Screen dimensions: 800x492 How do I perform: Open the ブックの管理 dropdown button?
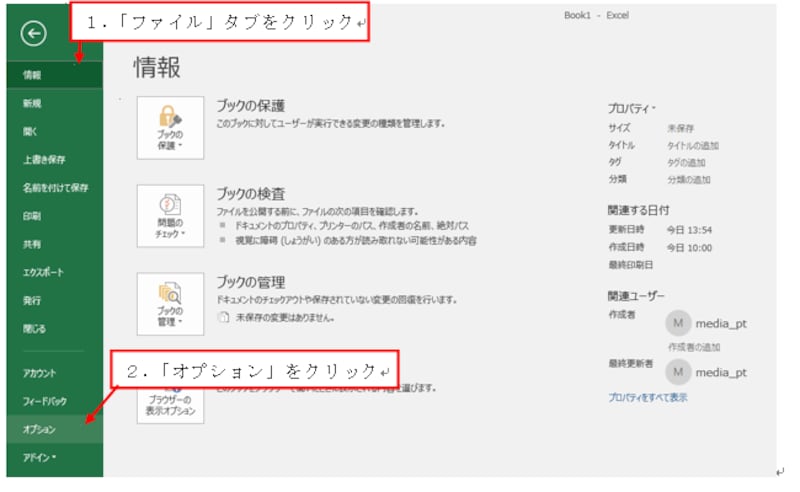click(x=170, y=304)
